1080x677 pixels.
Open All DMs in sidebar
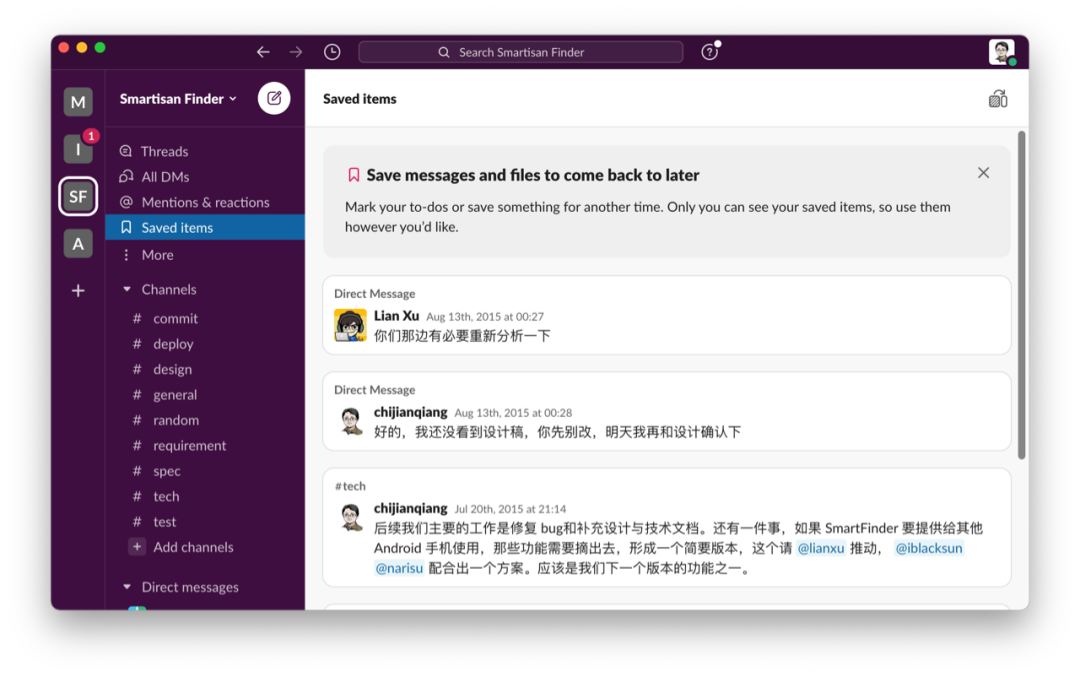point(205,176)
